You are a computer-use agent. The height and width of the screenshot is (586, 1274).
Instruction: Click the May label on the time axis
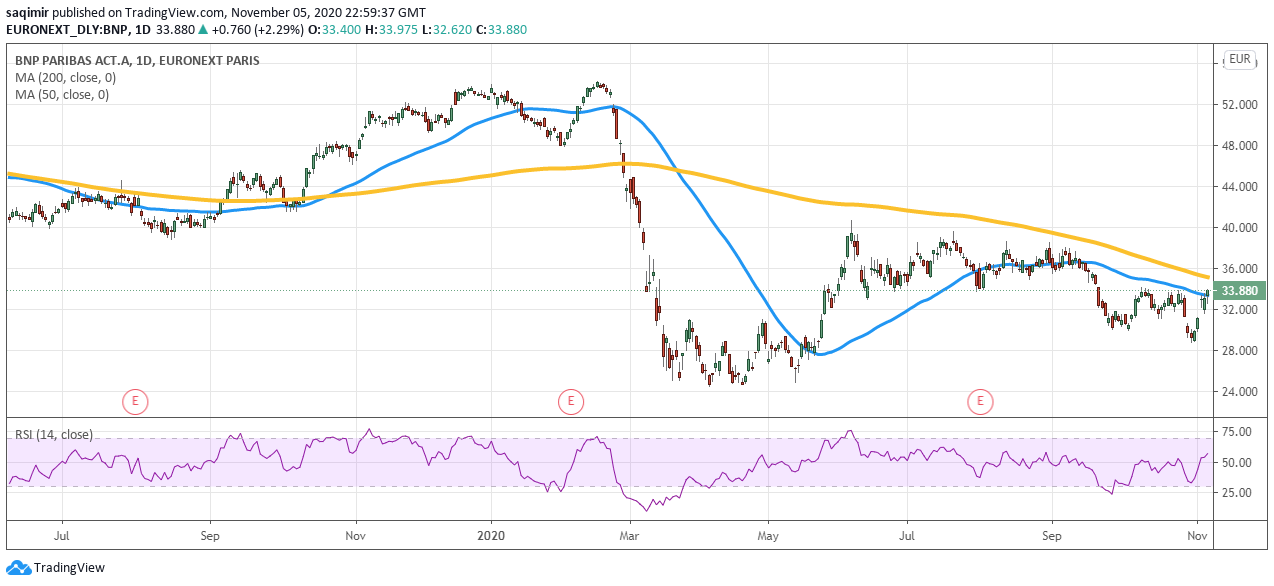tap(768, 536)
